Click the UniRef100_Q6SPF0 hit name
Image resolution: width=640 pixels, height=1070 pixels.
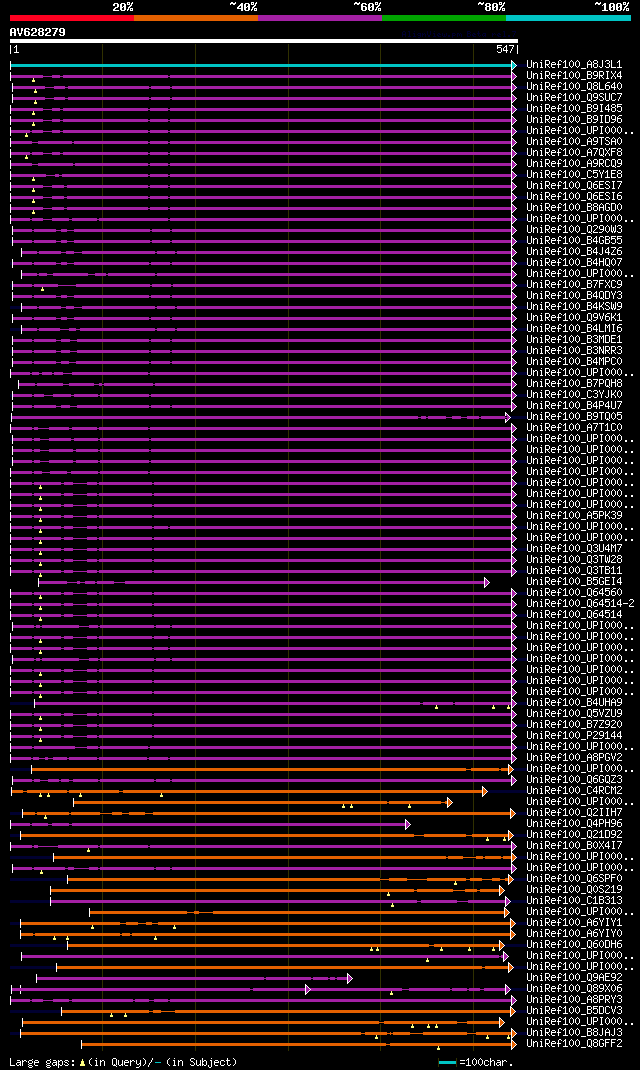574,879
